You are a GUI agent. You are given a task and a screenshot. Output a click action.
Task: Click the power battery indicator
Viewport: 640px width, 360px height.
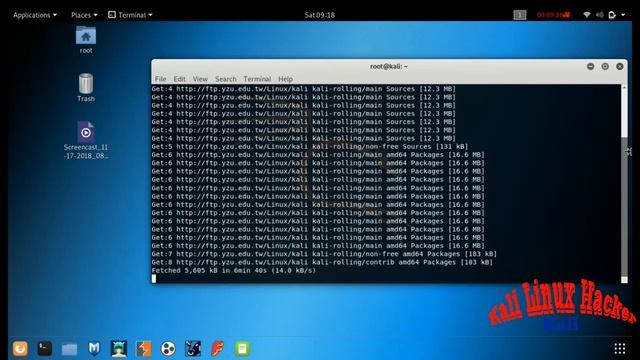[x=612, y=15]
